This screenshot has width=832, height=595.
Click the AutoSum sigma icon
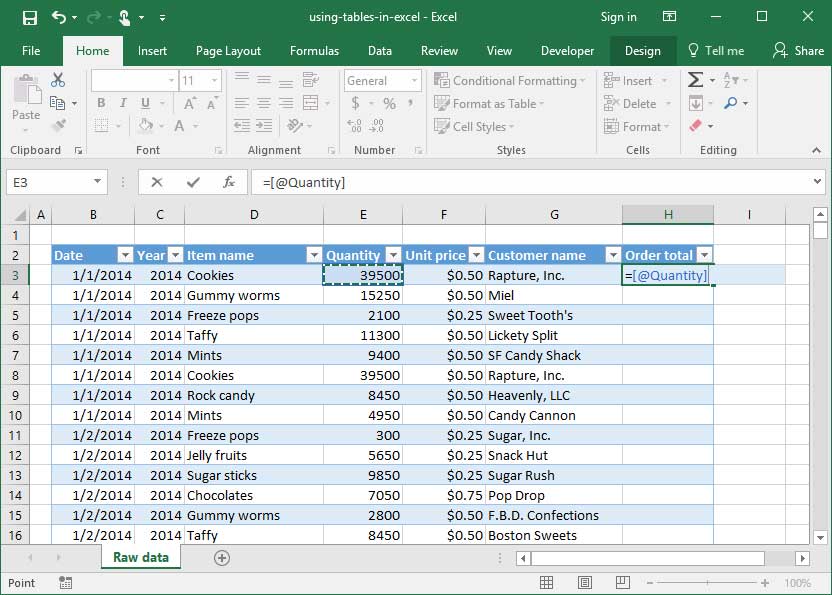coord(695,80)
